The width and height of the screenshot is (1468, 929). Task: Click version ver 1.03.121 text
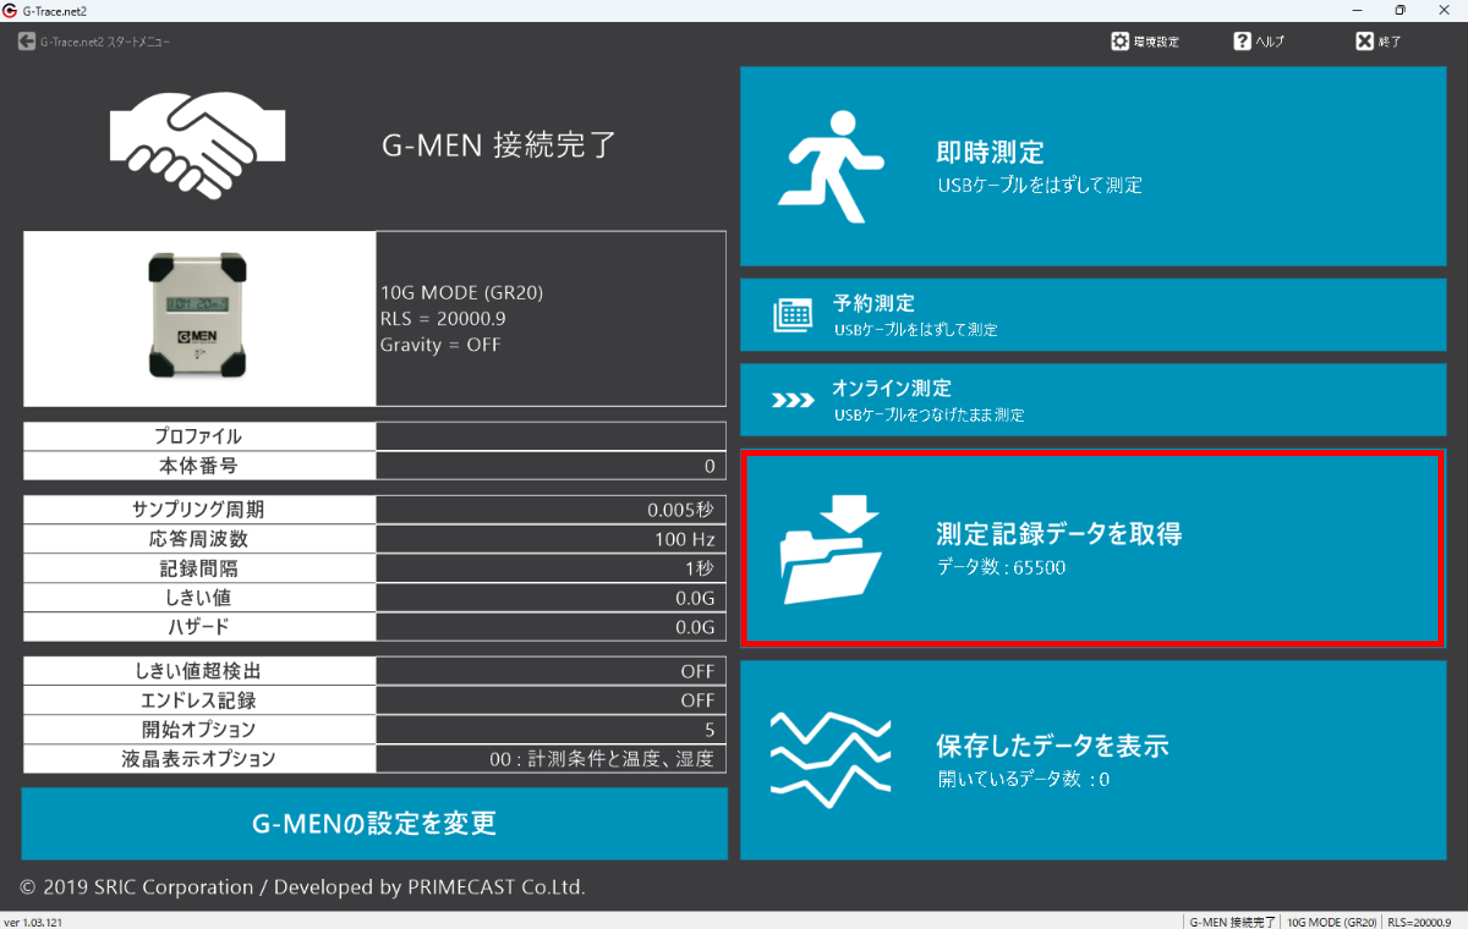[33, 922]
